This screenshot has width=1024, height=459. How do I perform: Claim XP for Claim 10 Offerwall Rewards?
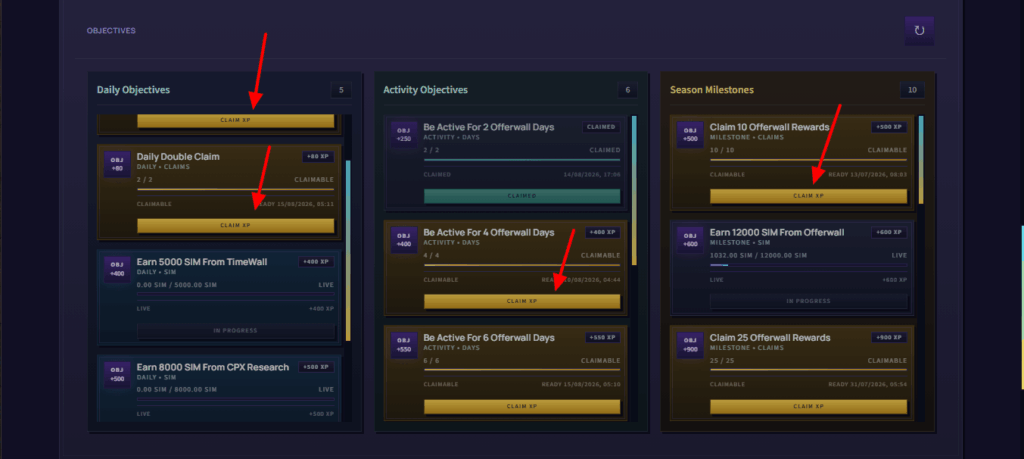coord(808,195)
